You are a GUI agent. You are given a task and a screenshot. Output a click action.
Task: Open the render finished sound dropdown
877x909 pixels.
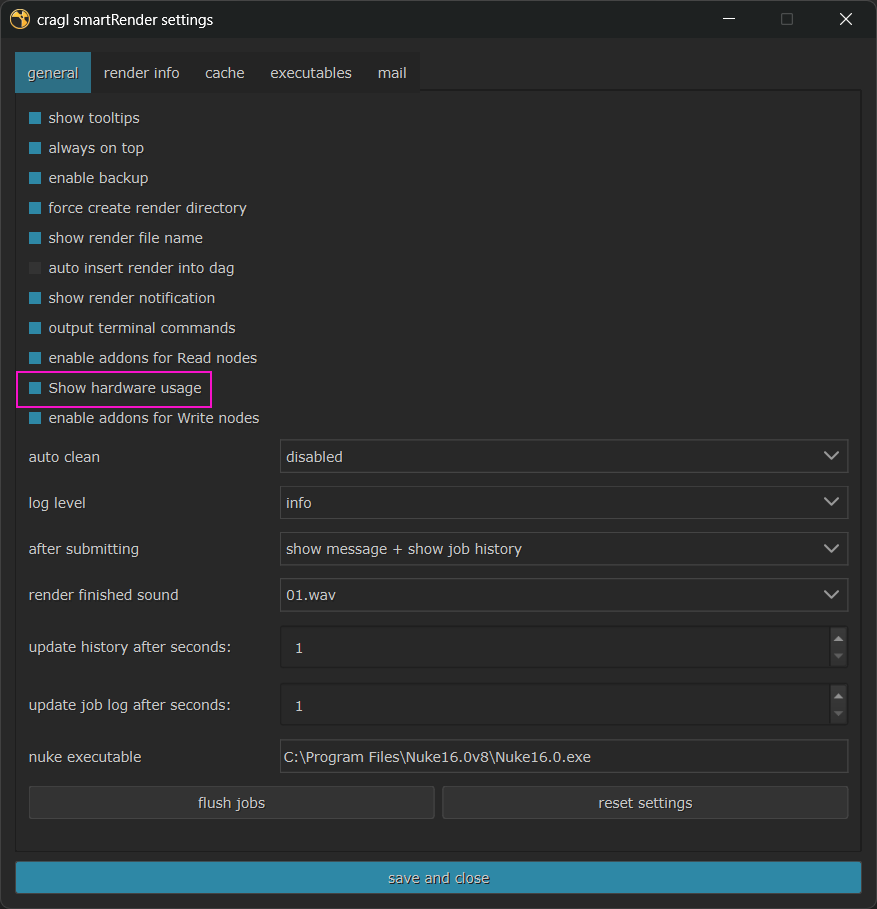pos(564,595)
